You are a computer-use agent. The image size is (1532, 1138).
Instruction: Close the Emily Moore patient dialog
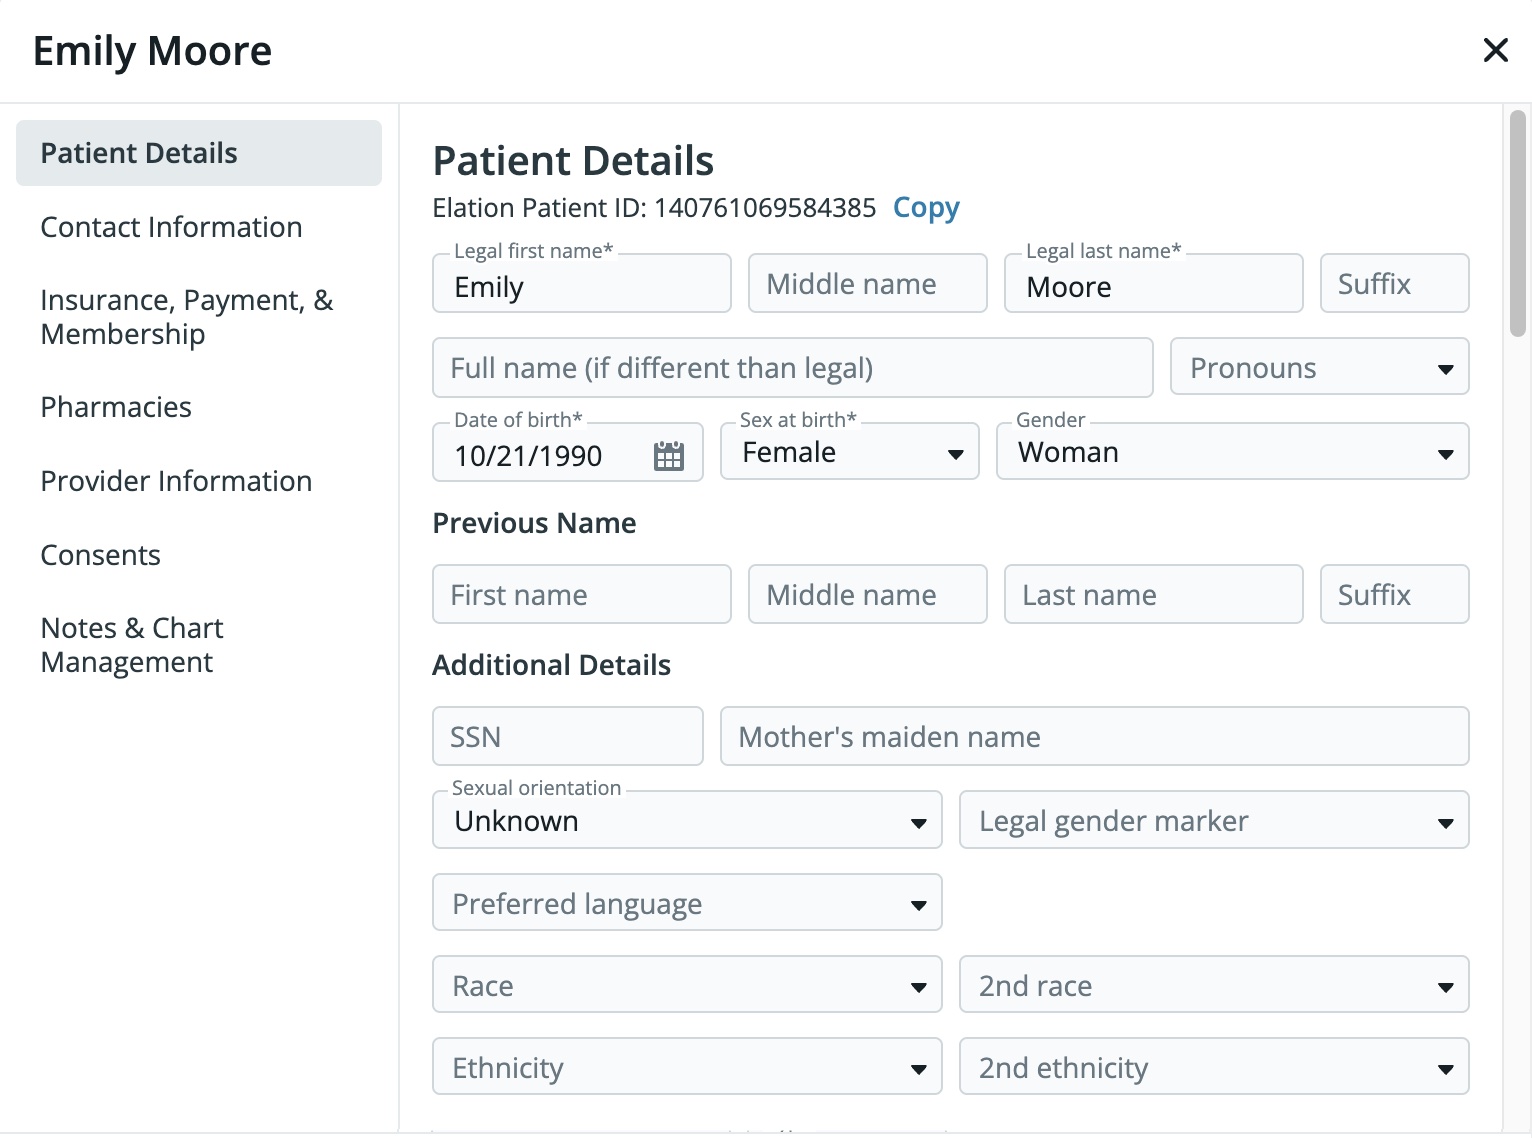[x=1495, y=49]
